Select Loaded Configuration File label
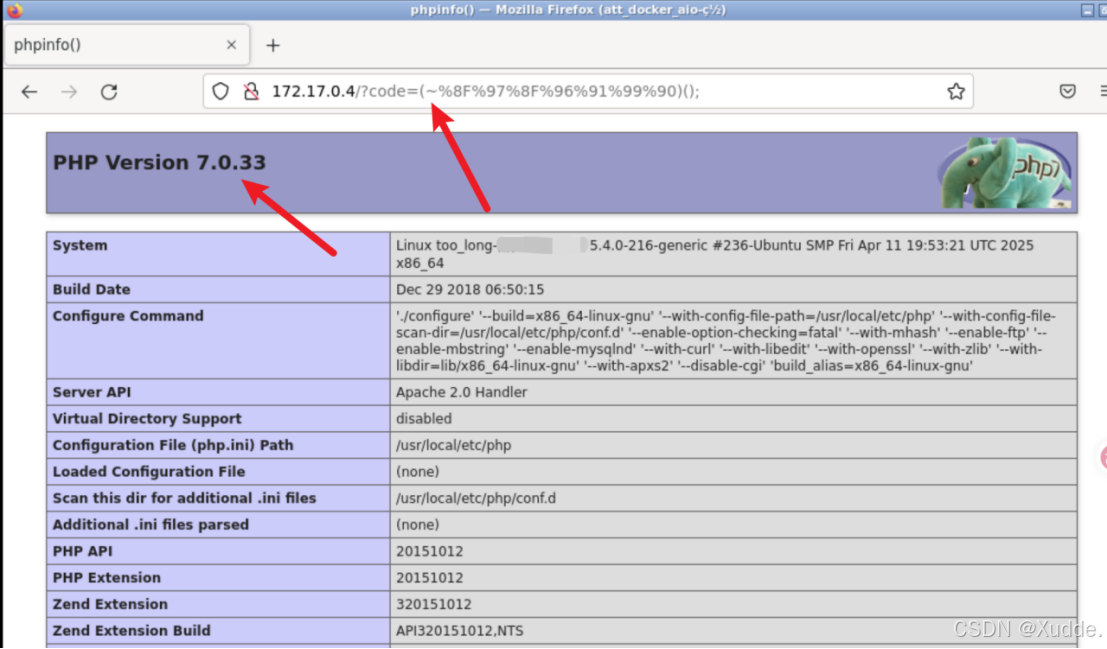This screenshot has height=649, width=1107. (x=149, y=472)
